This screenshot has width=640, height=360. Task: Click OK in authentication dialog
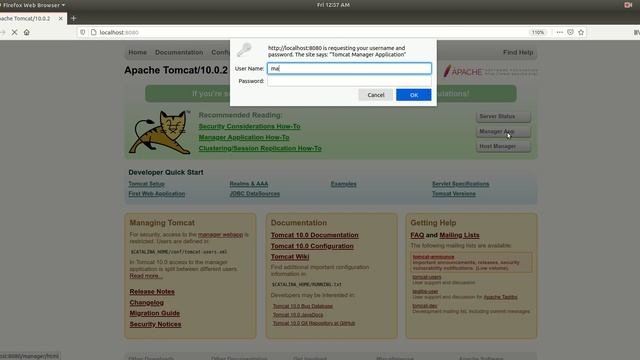[x=413, y=95]
